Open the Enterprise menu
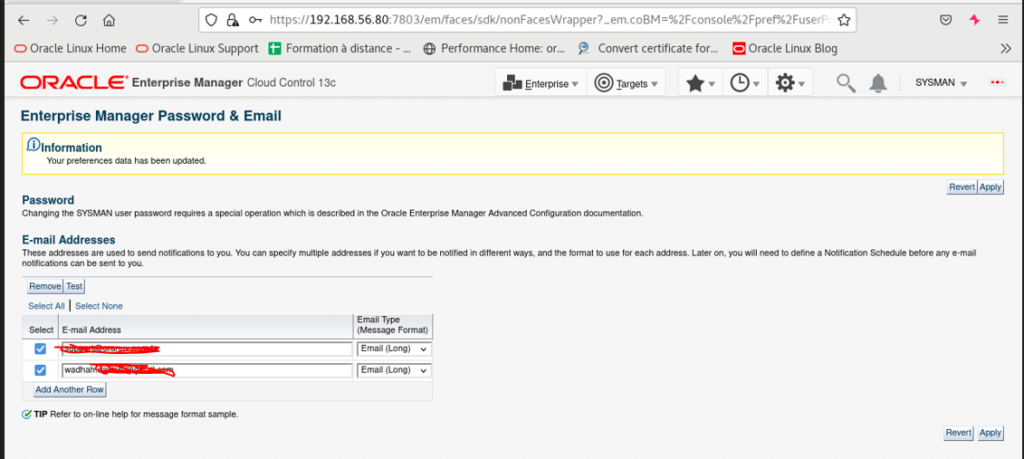1024x459 pixels. tap(541, 84)
